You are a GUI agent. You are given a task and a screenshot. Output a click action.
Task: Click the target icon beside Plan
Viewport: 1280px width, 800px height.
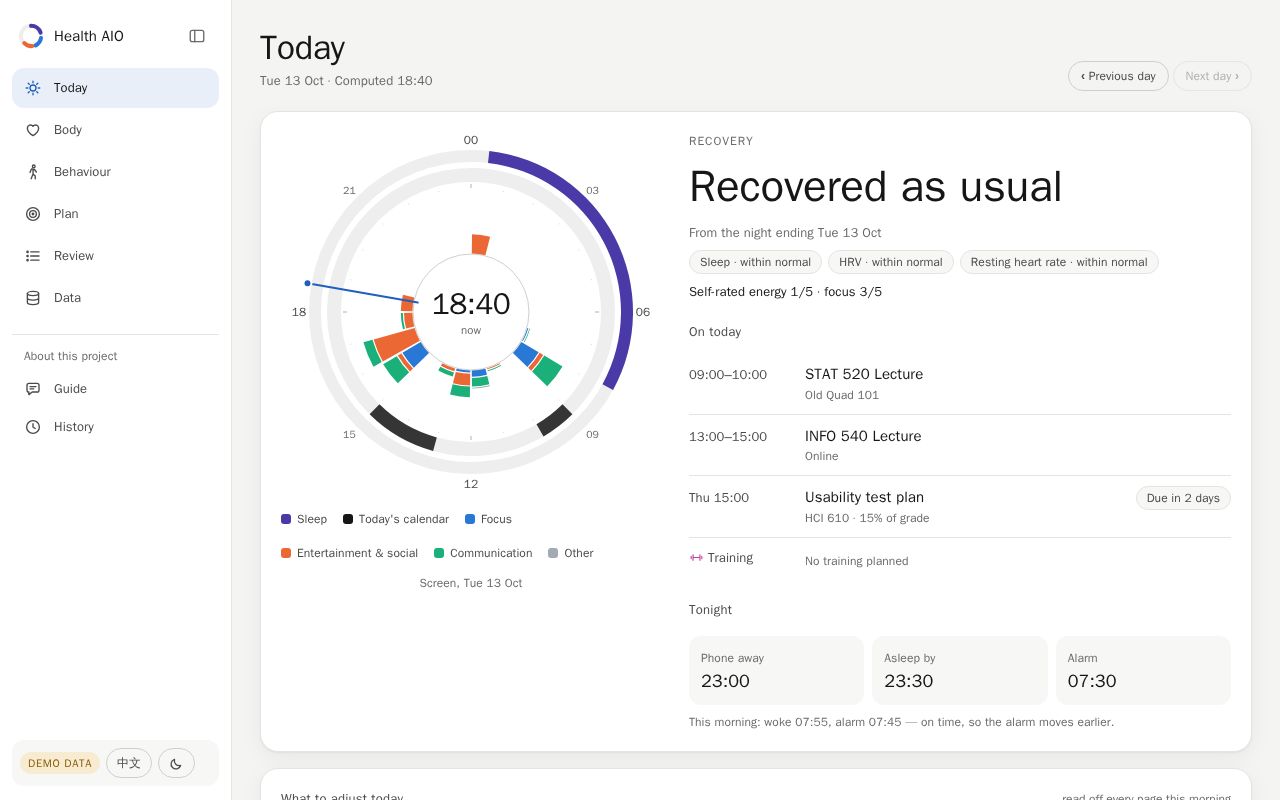tap(33, 214)
